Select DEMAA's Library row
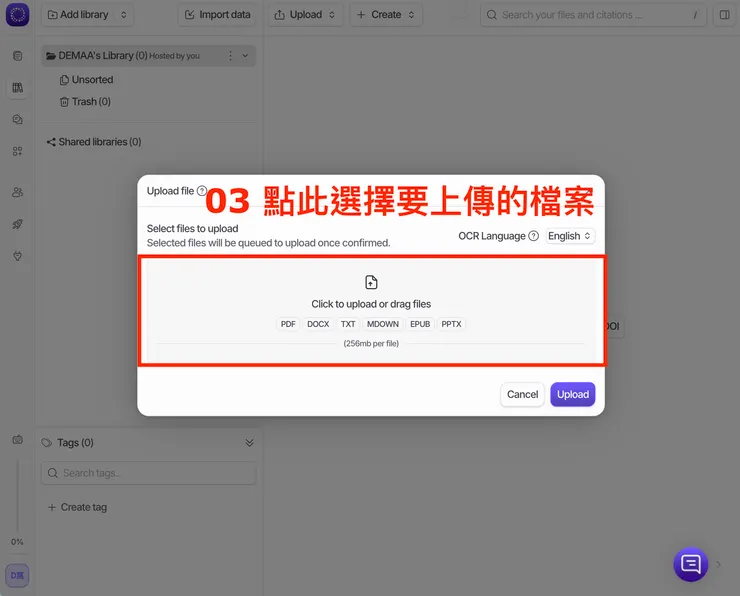740x596 pixels. 149,56
